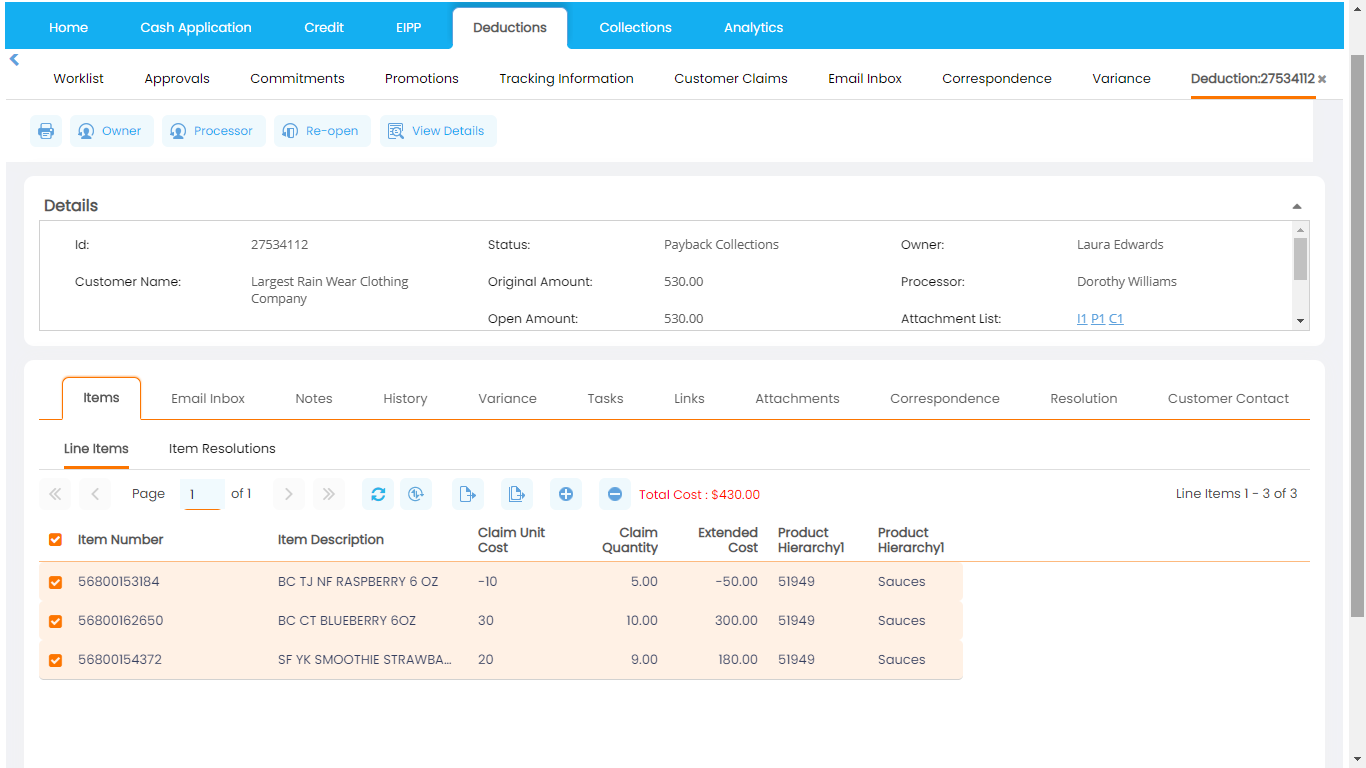Add a new line item with the plus icon
The width and height of the screenshot is (1366, 768).
[565, 493]
